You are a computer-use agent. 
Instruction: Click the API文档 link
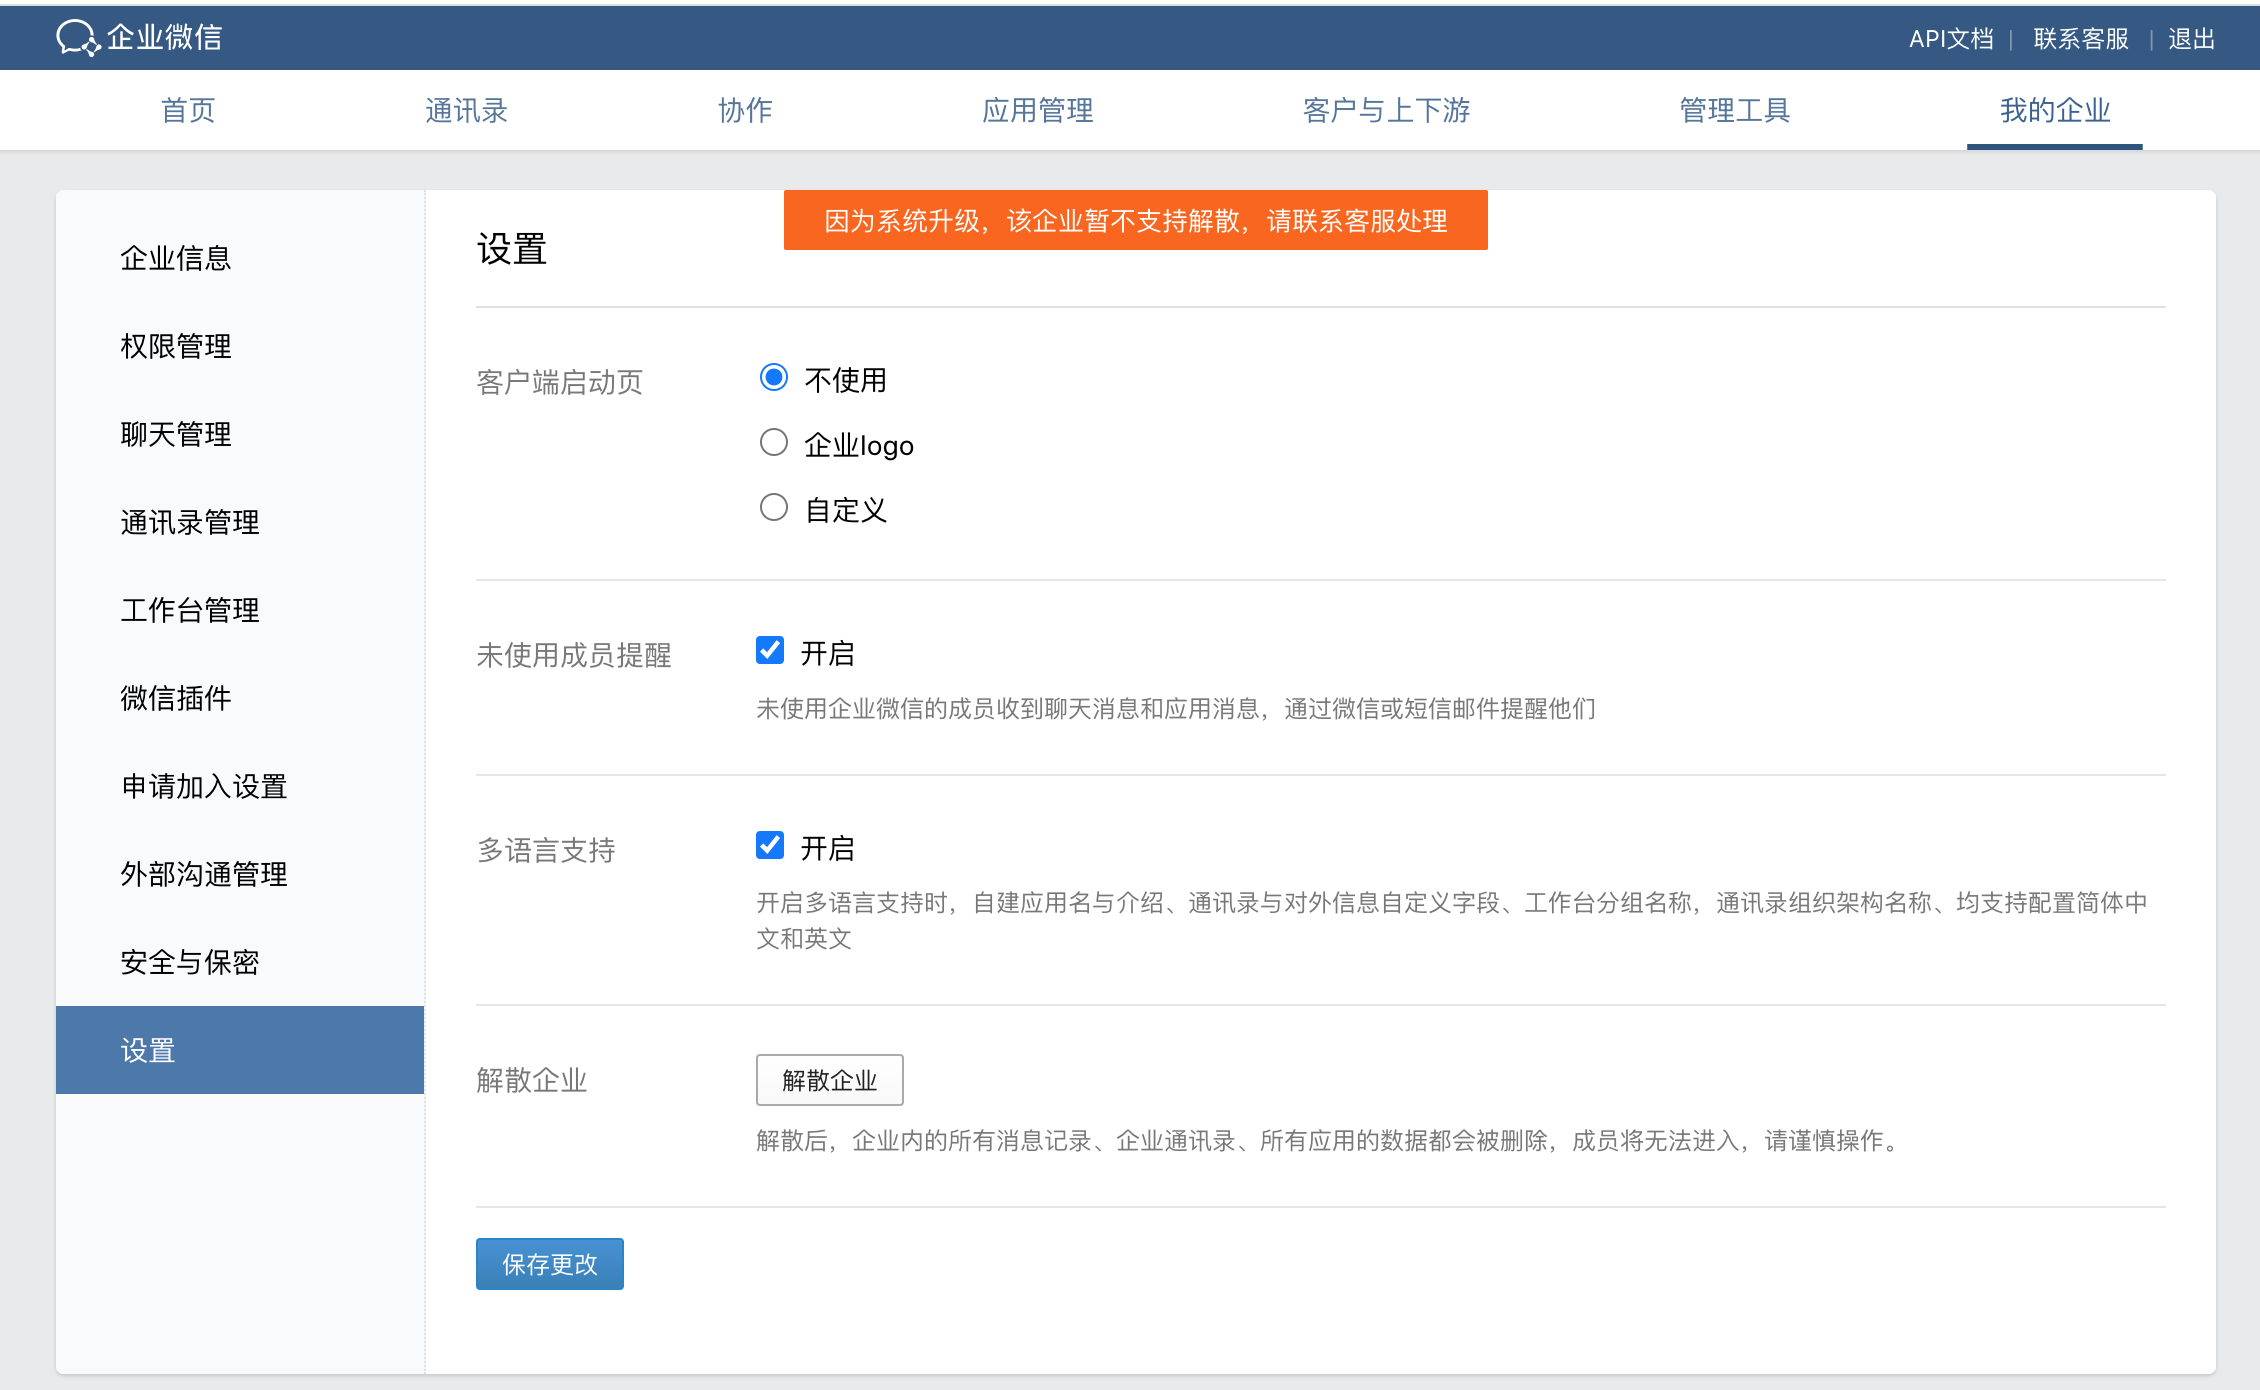click(1950, 39)
